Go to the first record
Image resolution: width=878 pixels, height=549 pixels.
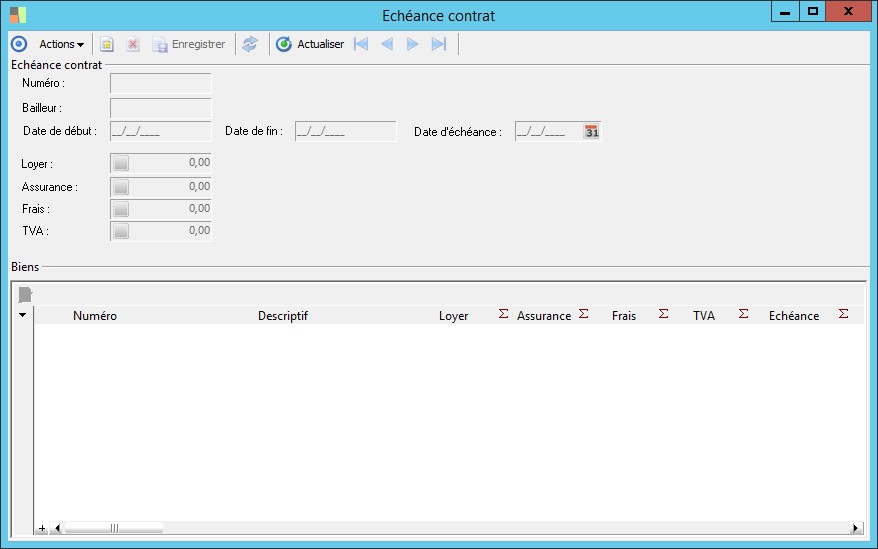(361, 44)
